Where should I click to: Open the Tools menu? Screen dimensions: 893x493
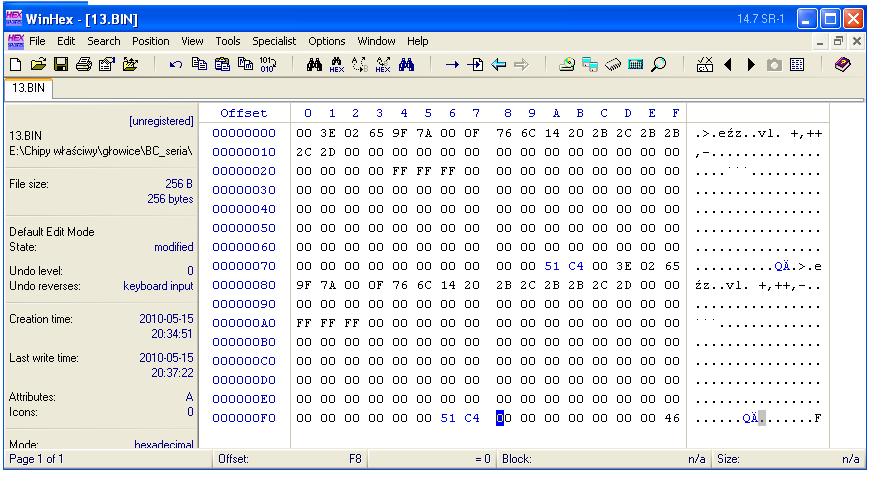pyautogui.click(x=228, y=41)
